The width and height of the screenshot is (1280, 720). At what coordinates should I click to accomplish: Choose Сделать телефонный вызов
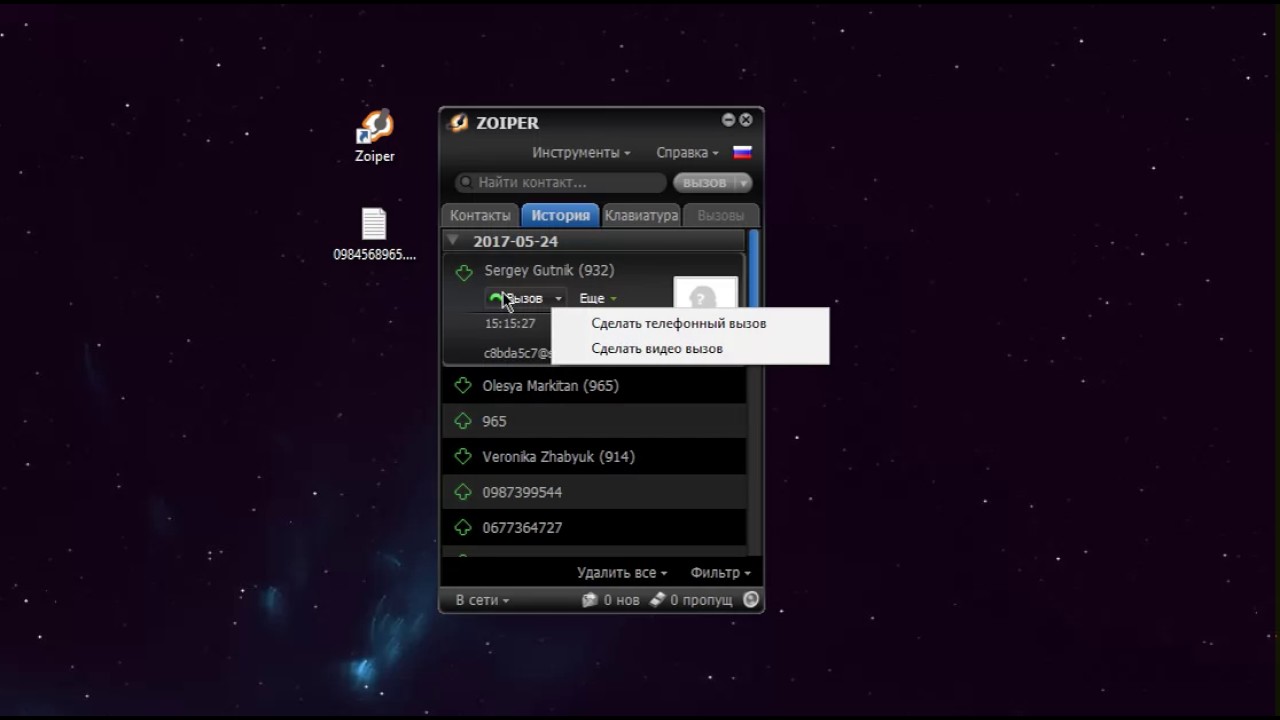690,323
